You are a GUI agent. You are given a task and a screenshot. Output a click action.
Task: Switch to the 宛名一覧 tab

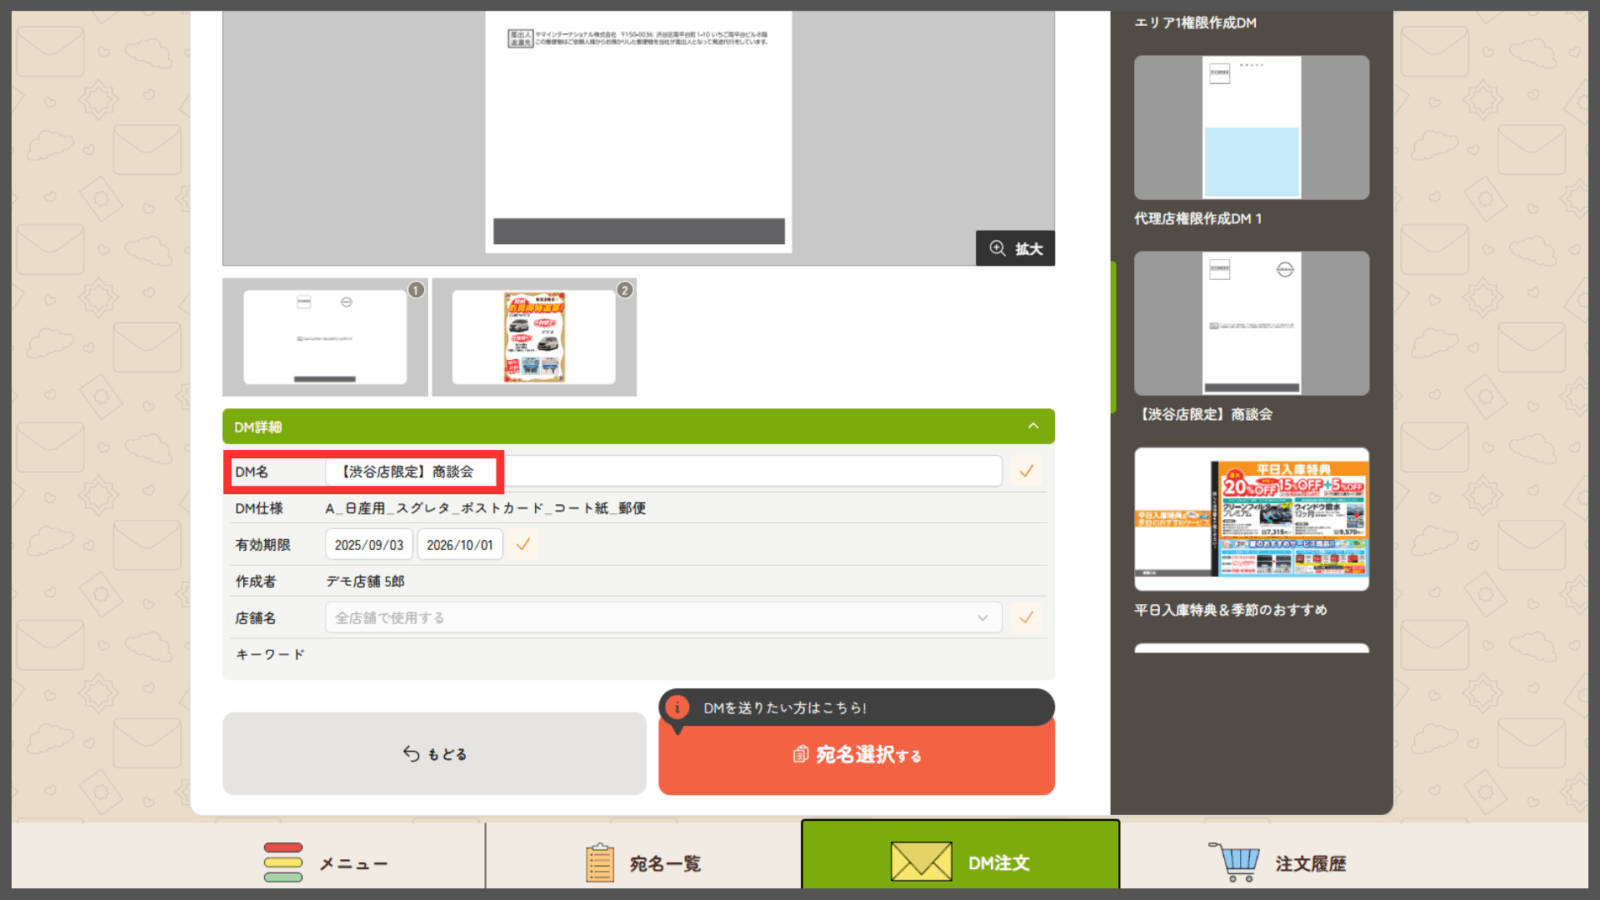tap(664, 863)
